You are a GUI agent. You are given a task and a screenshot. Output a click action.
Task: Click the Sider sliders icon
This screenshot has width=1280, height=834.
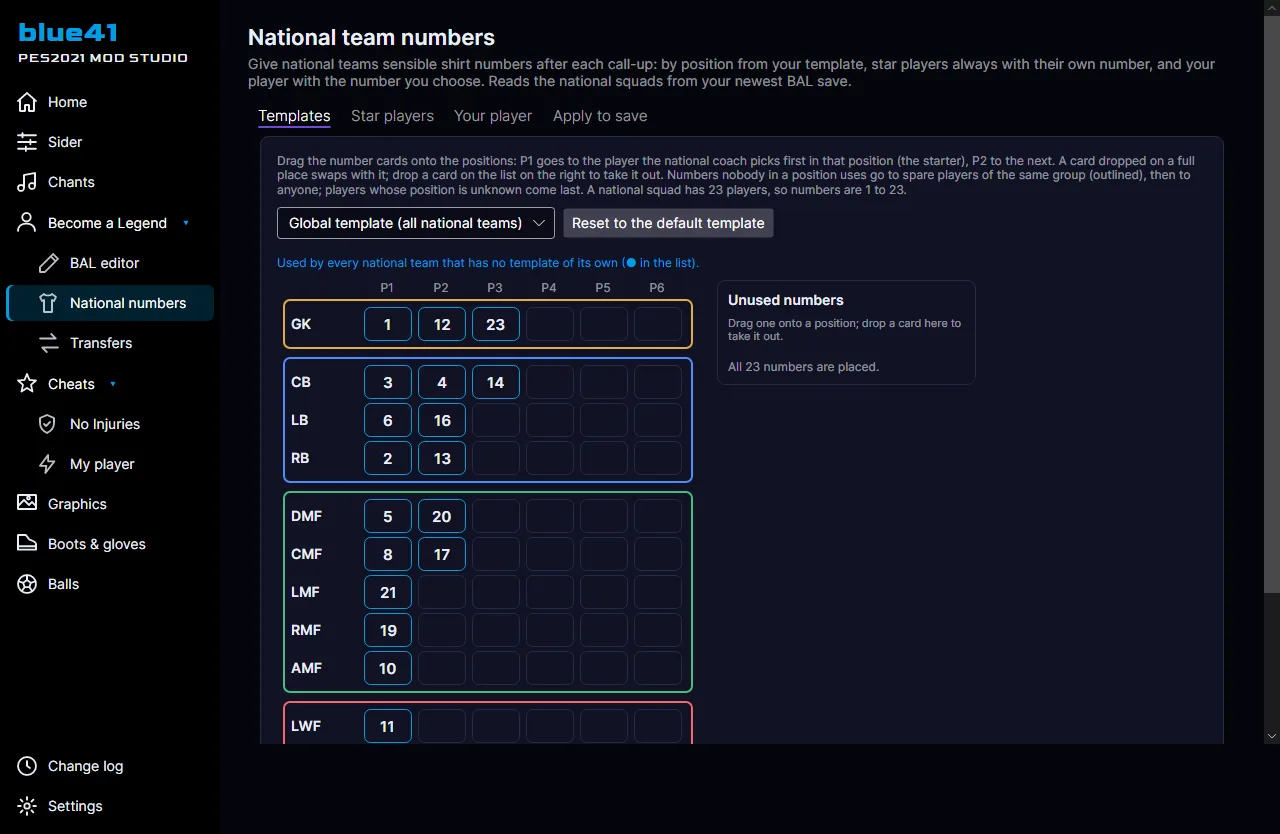tap(27, 142)
